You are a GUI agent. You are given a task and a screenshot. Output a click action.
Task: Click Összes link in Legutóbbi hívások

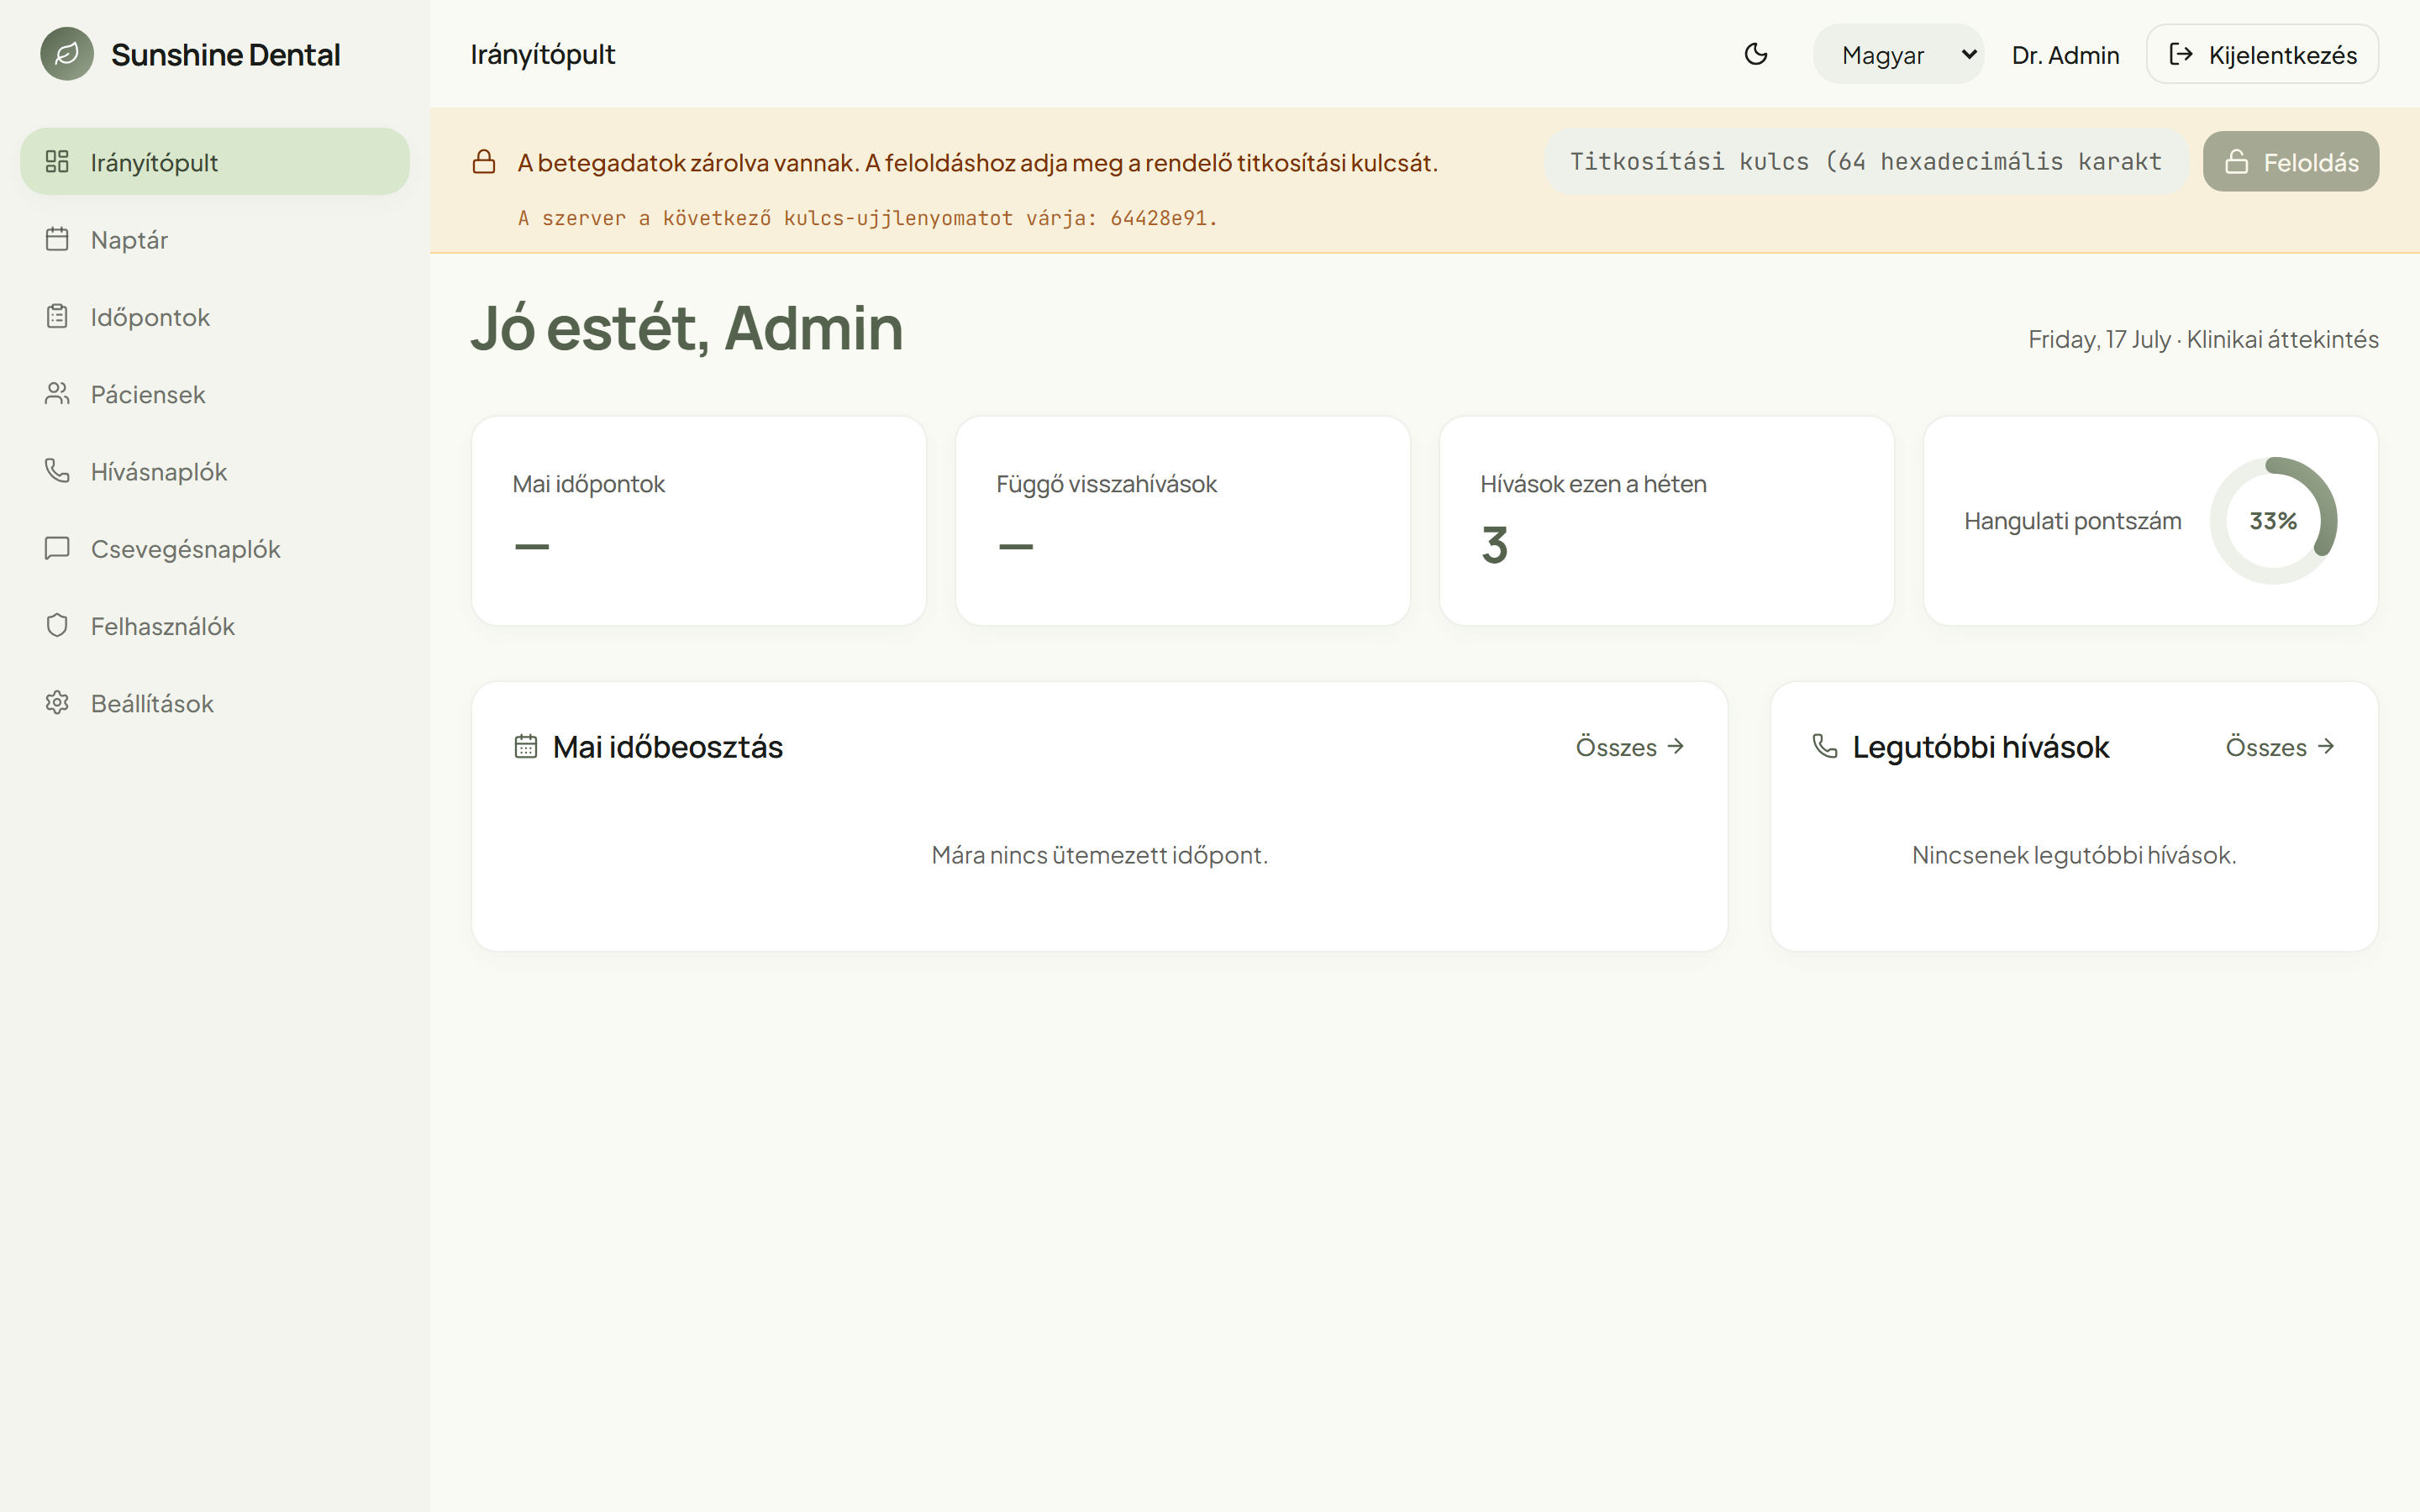pos(2280,747)
